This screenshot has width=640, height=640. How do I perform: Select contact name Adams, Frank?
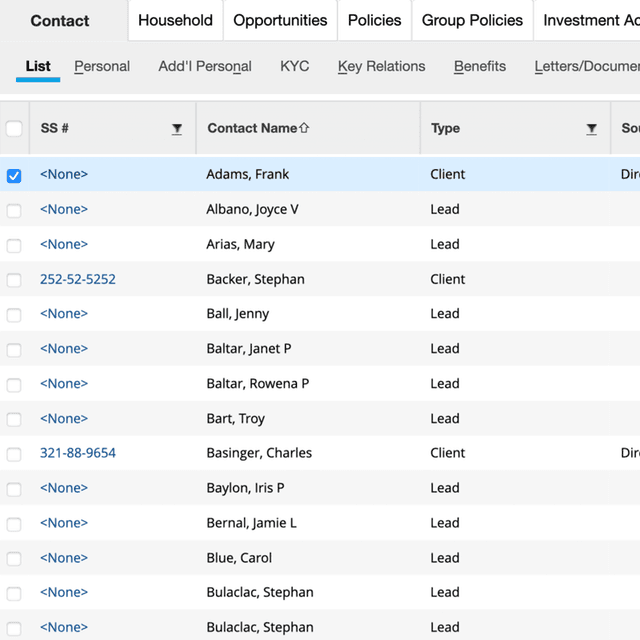[247, 174]
